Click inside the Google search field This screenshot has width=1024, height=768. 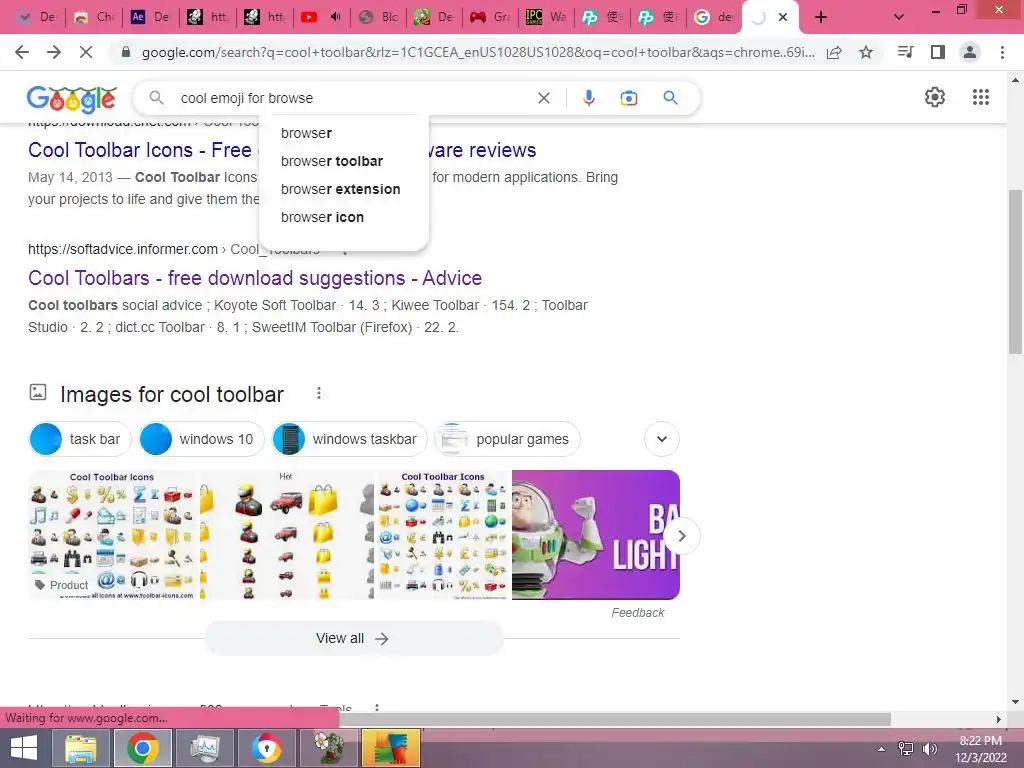pyautogui.click(x=353, y=98)
